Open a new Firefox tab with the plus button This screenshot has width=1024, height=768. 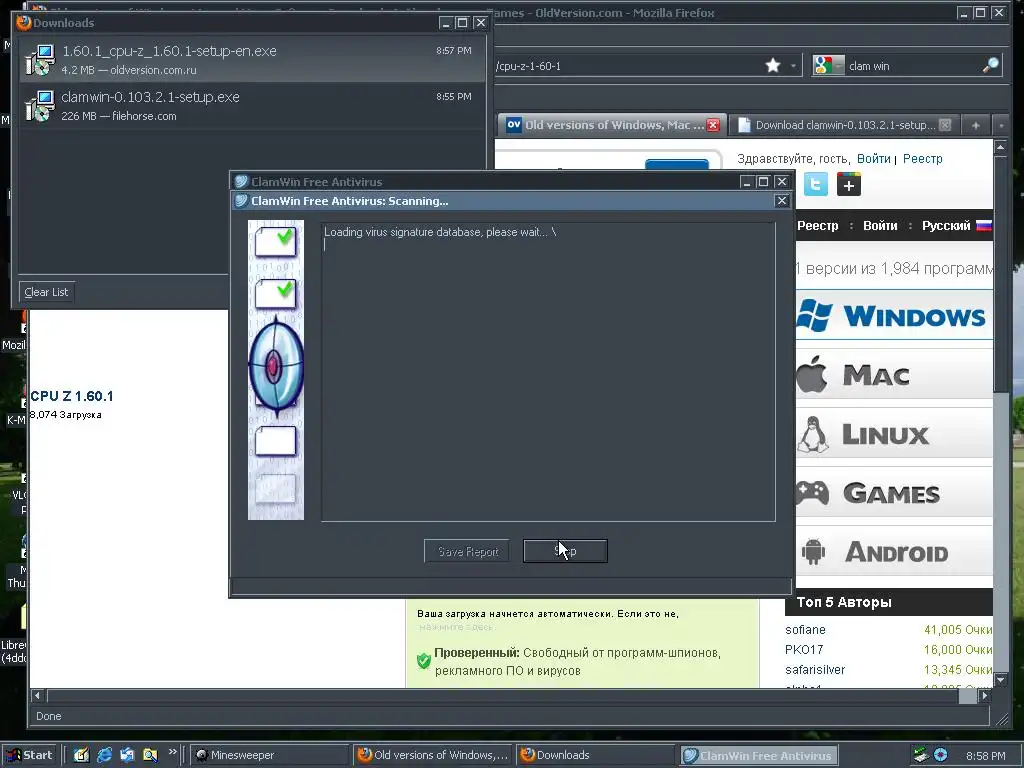[976, 125]
